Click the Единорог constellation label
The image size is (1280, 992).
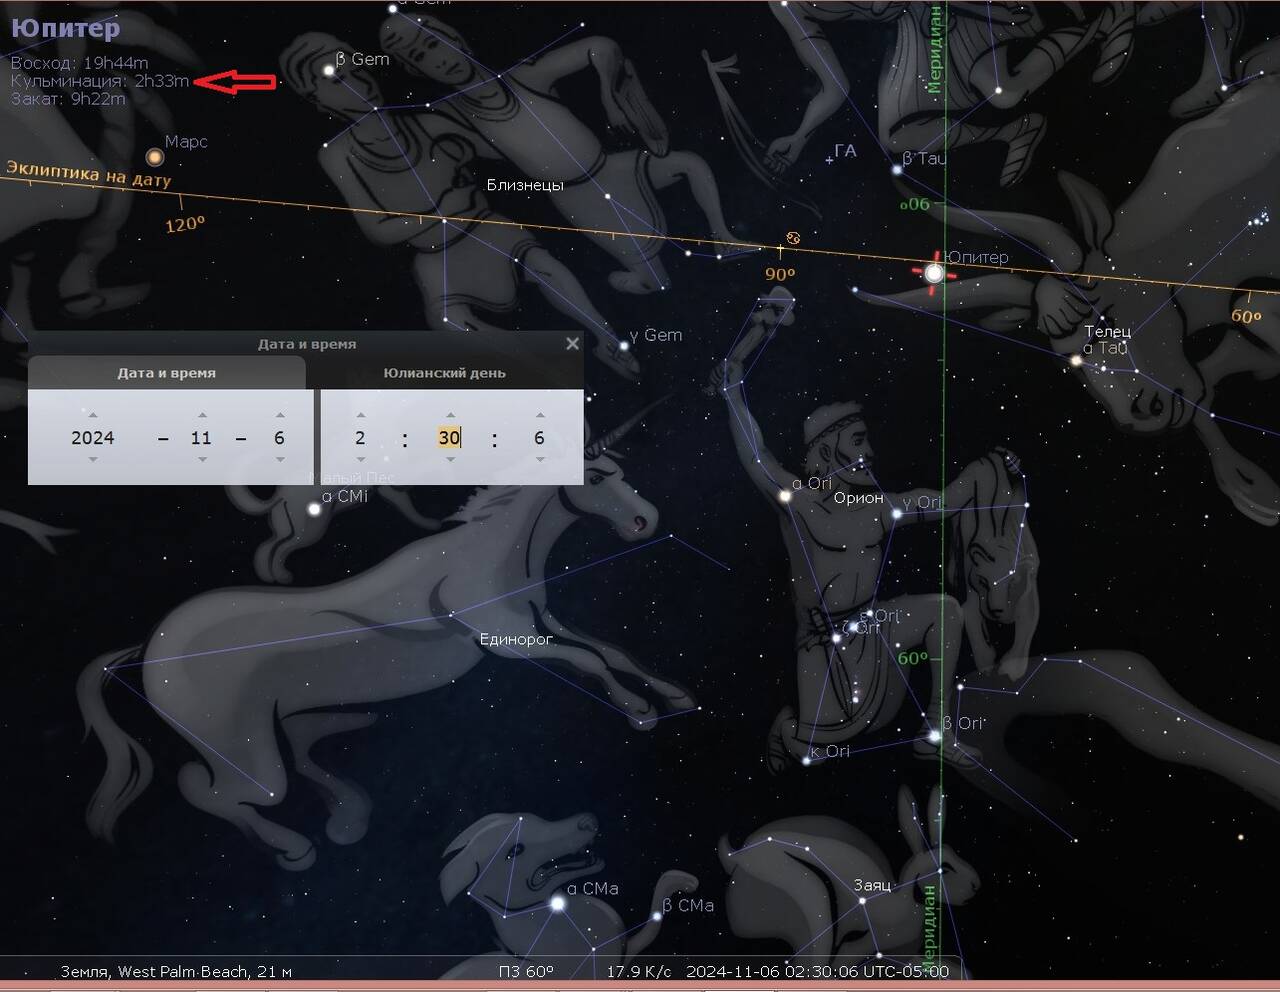516,639
